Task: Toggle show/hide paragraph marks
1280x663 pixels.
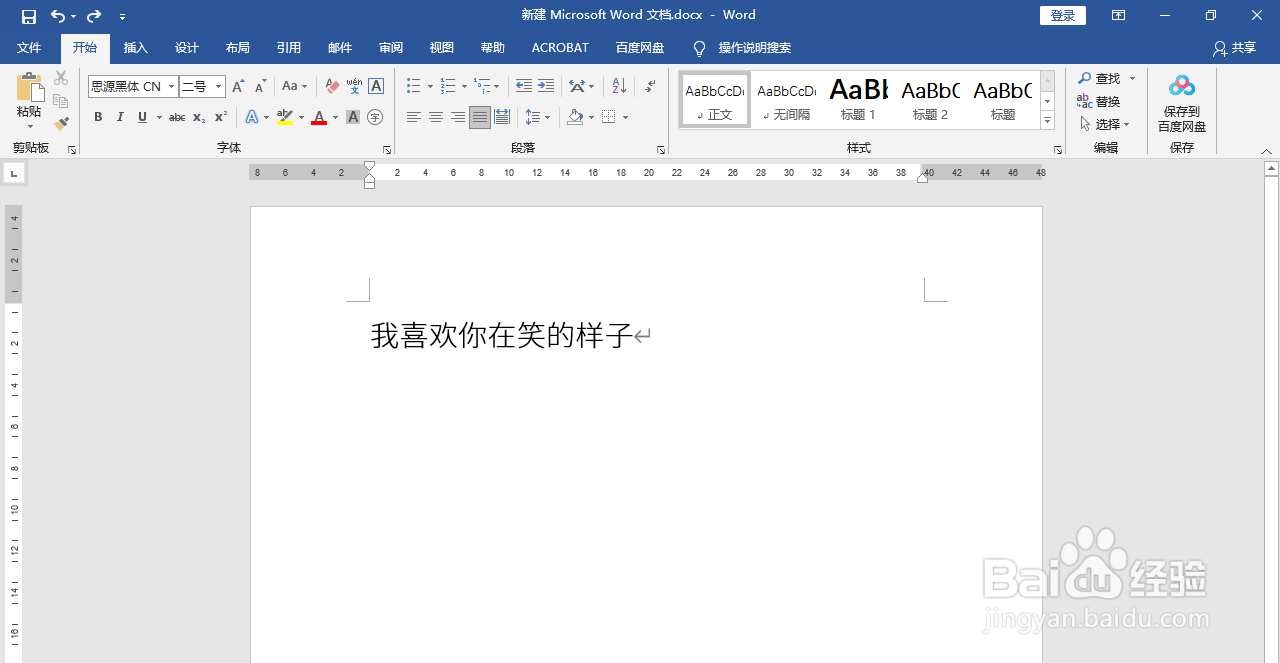Action: (x=650, y=87)
